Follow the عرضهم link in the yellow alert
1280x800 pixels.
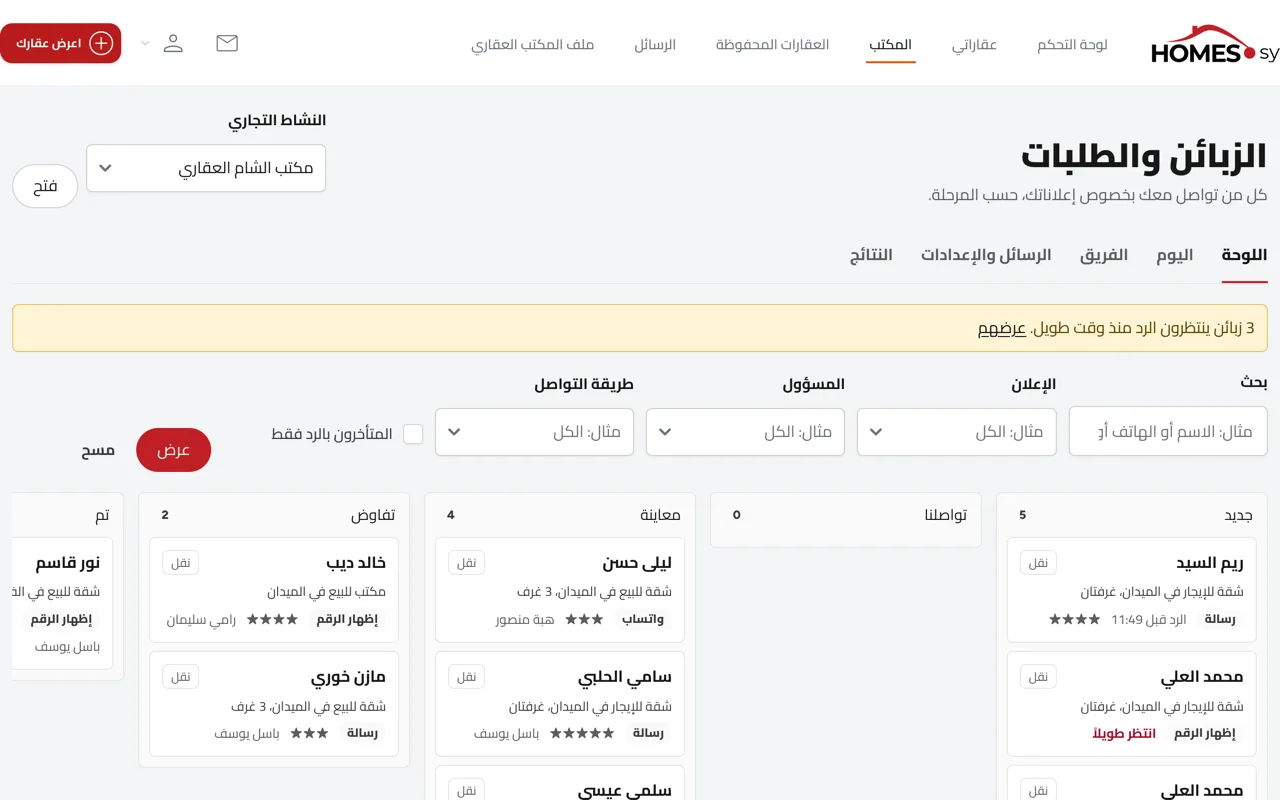pyautogui.click(x=1002, y=328)
